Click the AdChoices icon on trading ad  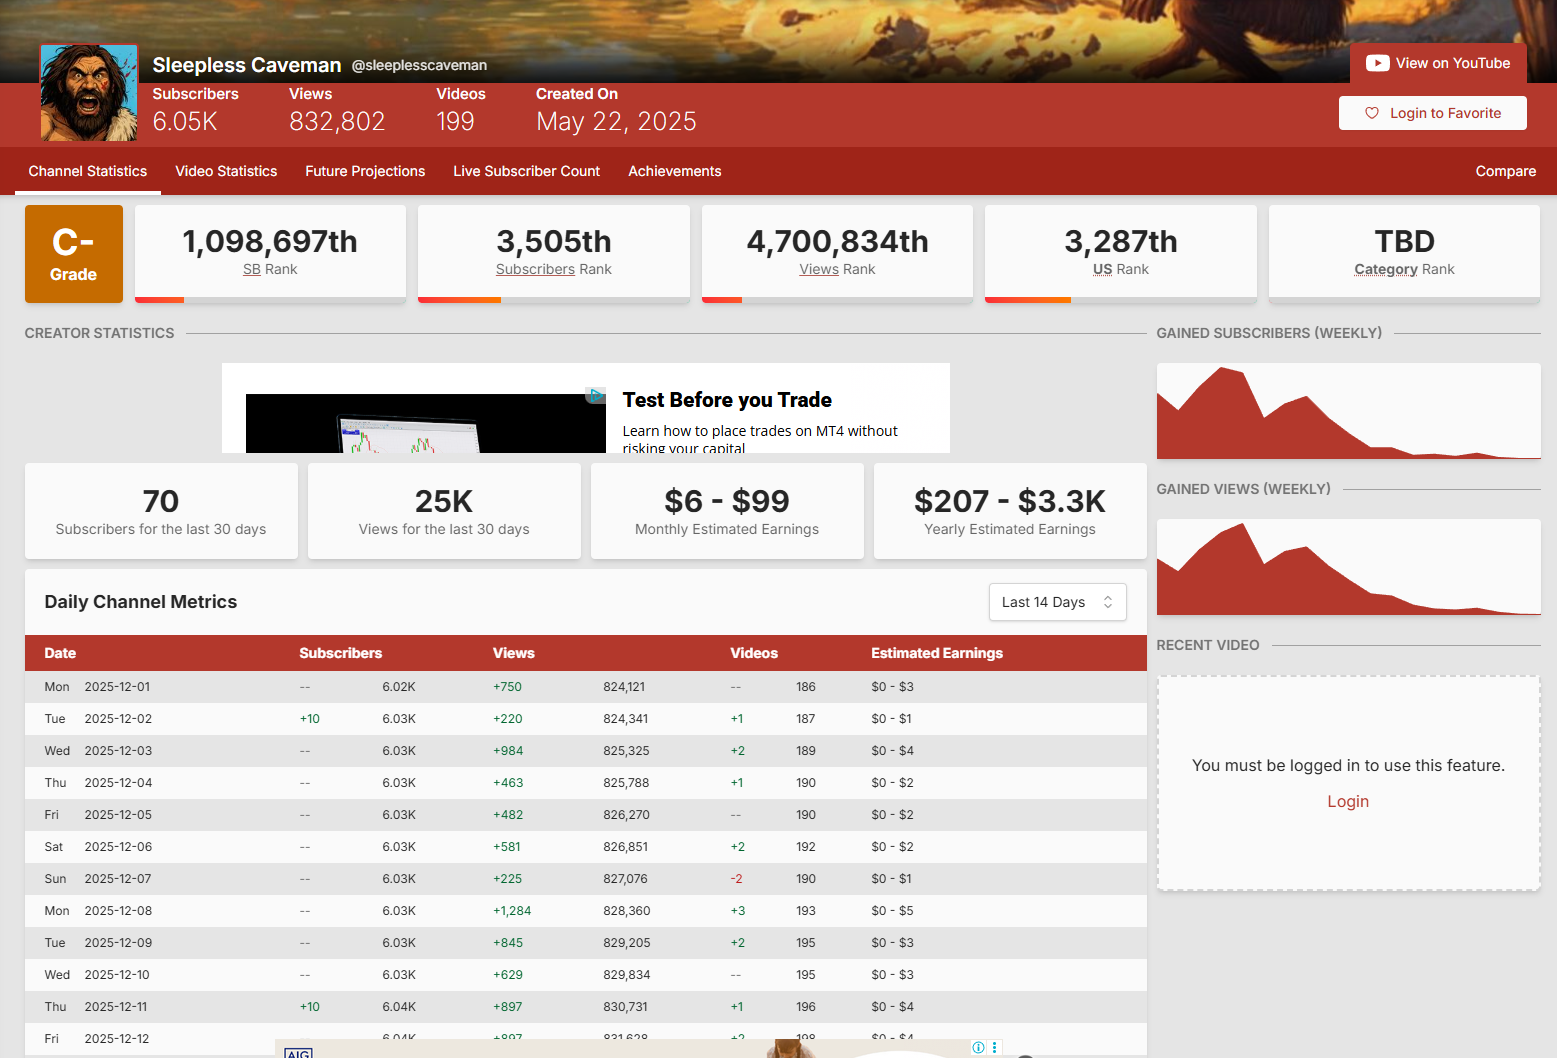pos(596,396)
